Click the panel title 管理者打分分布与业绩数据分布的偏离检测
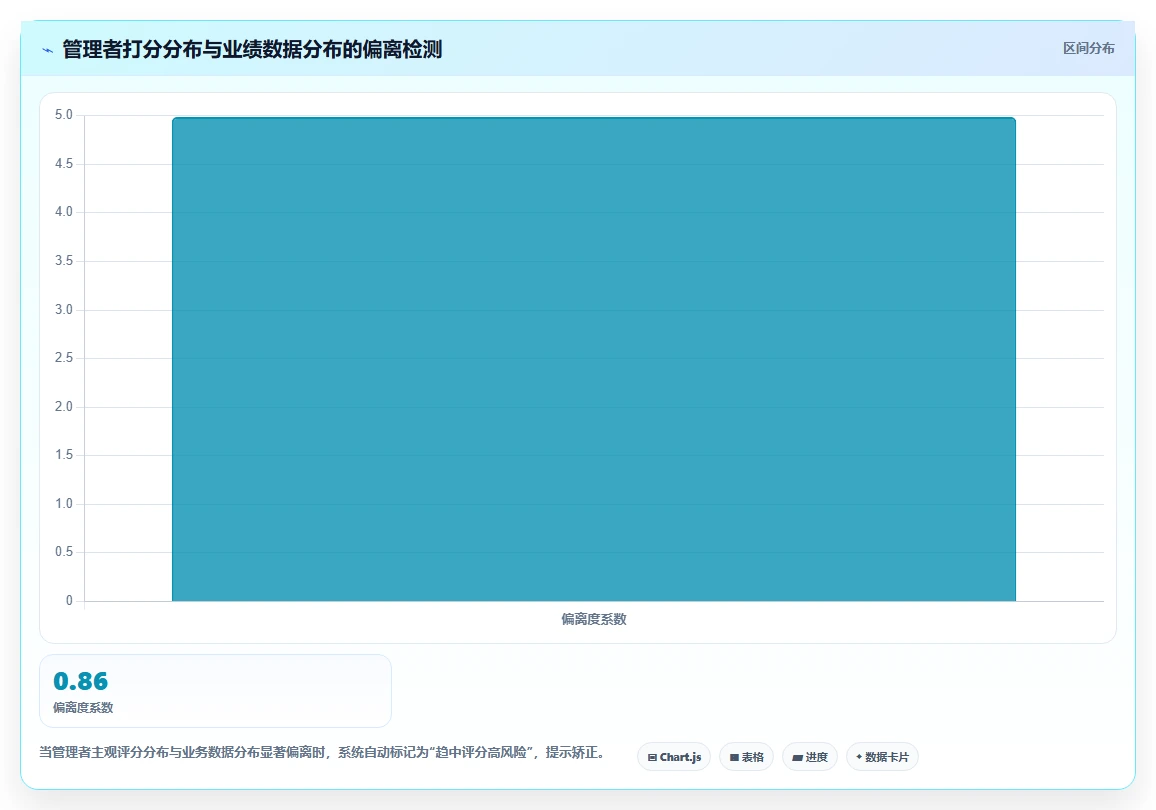The image size is (1156, 810). pyautogui.click(x=252, y=49)
